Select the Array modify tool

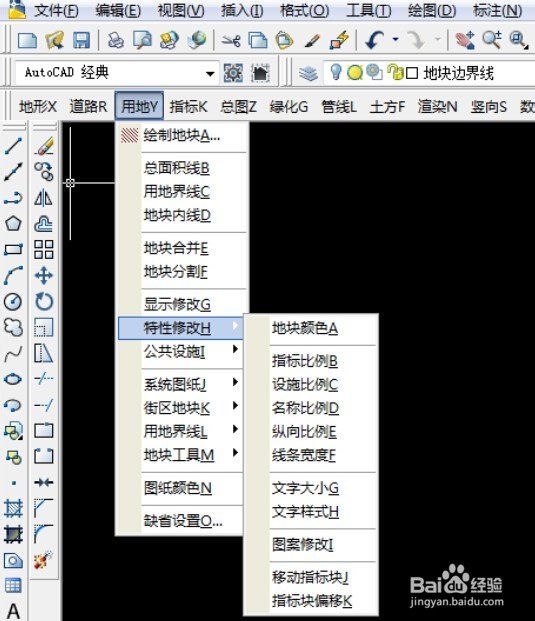[x=44, y=250]
